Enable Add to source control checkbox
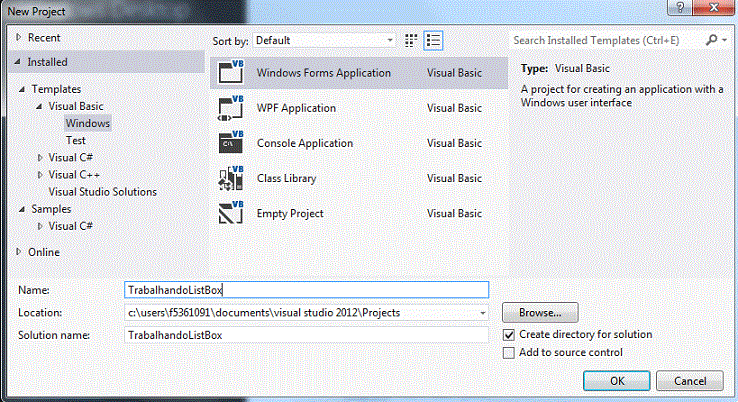The width and height of the screenshot is (738, 402). [x=509, y=353]
